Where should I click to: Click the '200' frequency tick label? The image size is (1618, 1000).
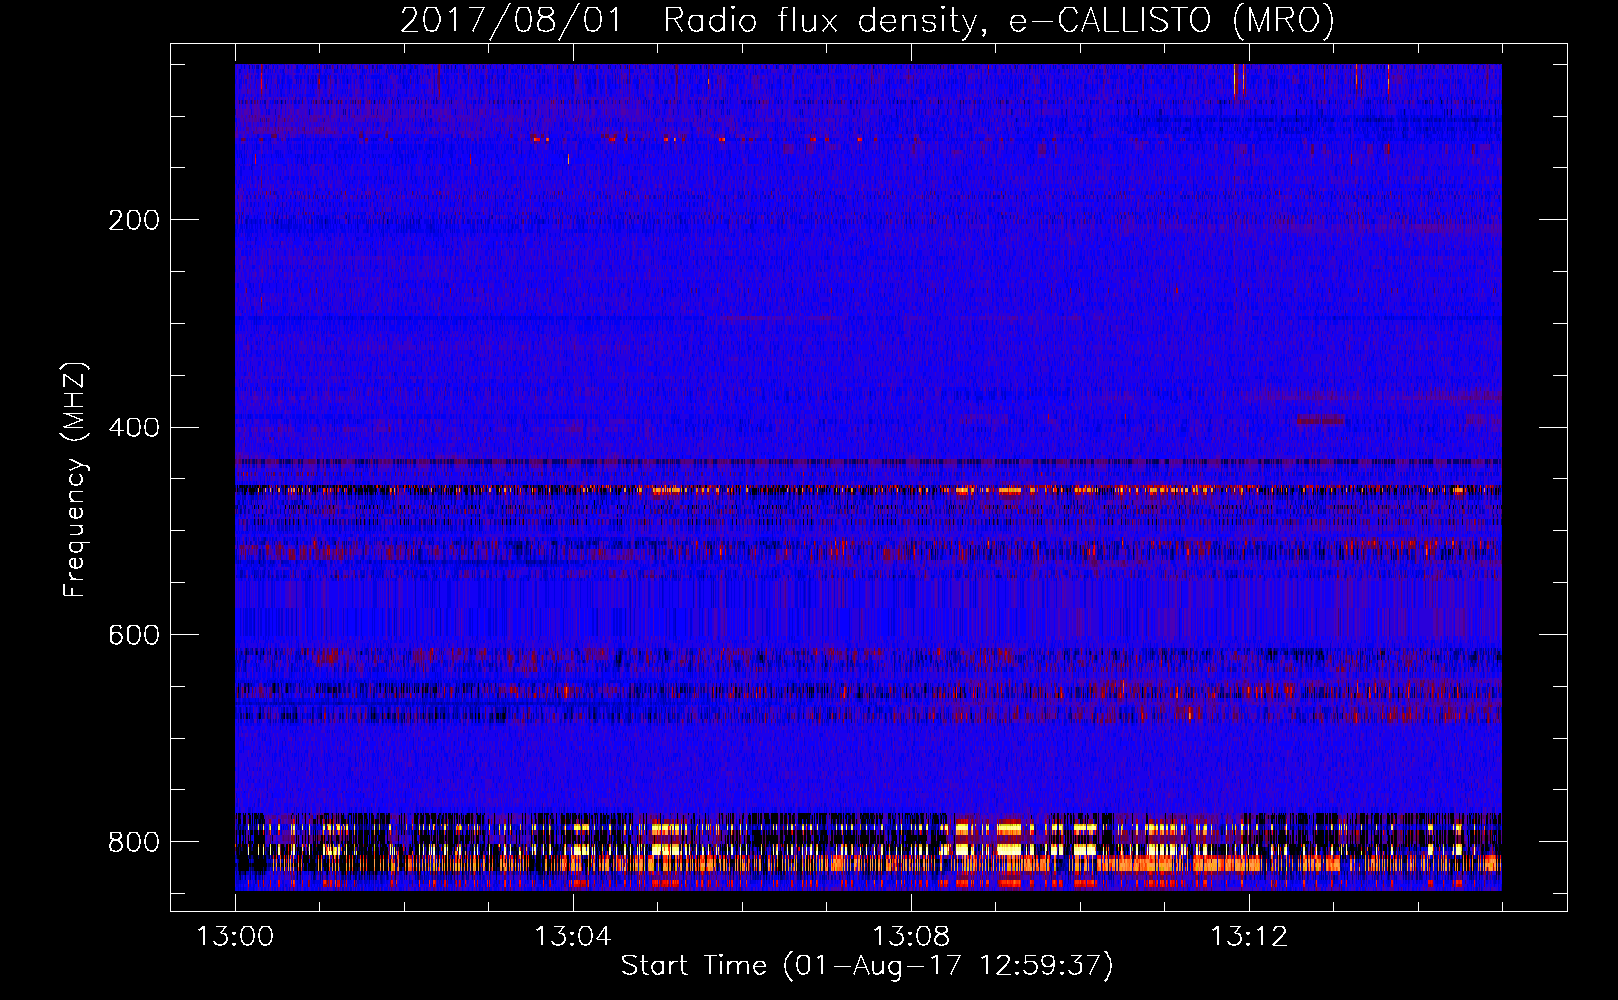[x=134, y=220]
